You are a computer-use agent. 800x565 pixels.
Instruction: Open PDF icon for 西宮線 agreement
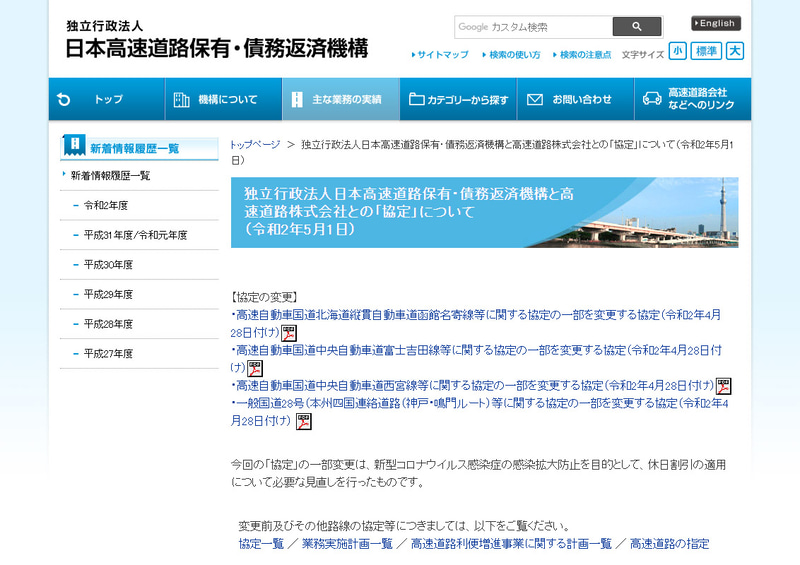coord(723,386)
